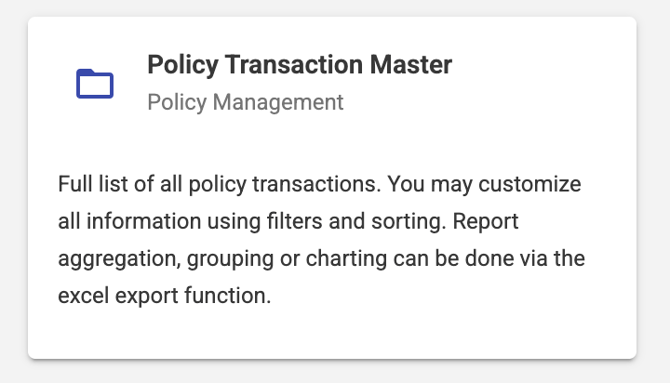Click the blue folder icon

tap(95, 84)
